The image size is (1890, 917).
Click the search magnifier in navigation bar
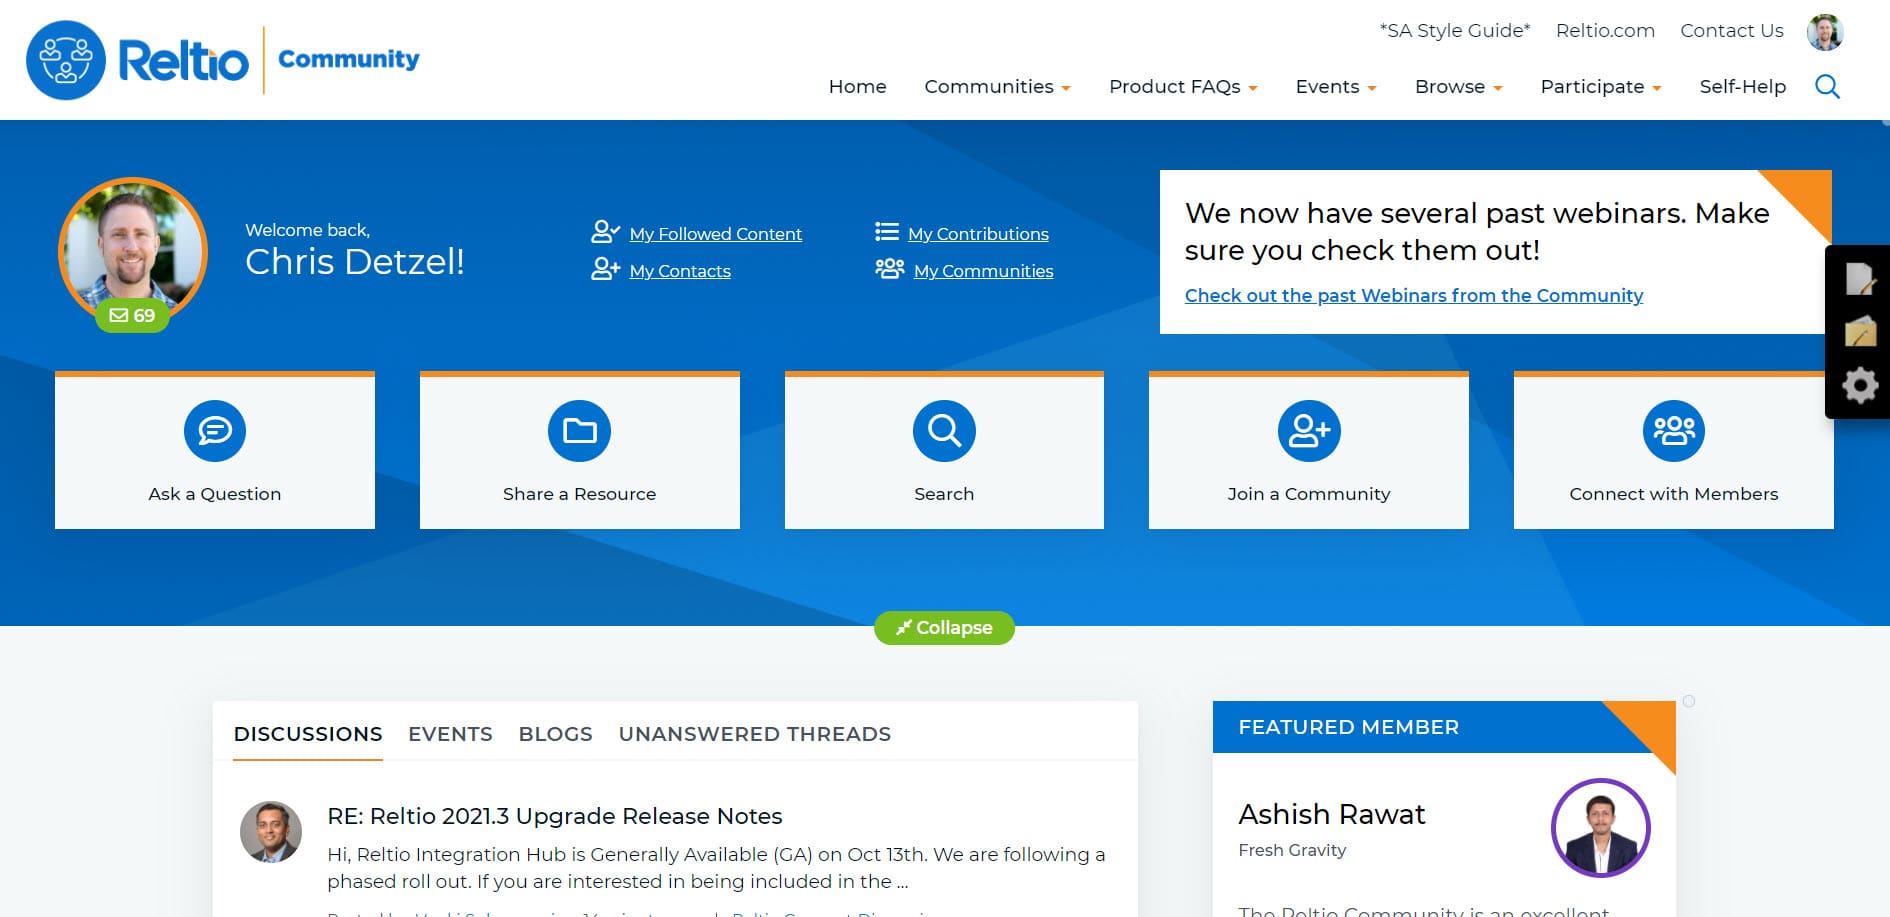point(1827,87)
